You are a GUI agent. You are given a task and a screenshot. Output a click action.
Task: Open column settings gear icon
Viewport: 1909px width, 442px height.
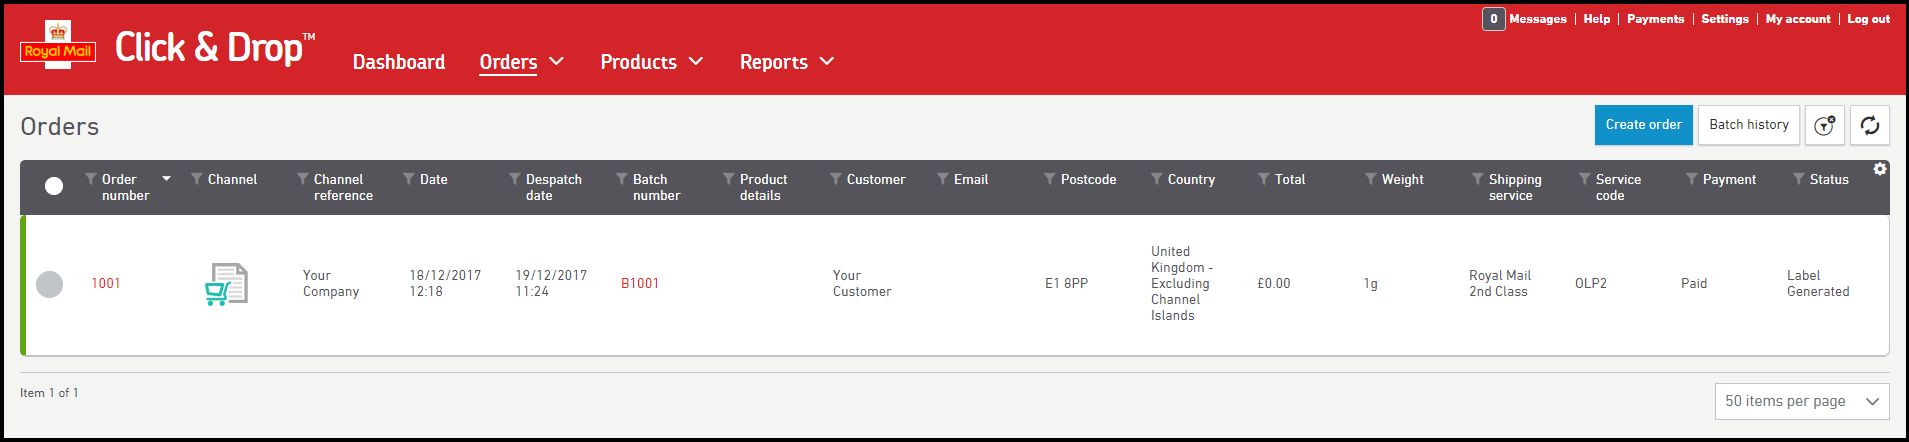tap(1880, 169)
